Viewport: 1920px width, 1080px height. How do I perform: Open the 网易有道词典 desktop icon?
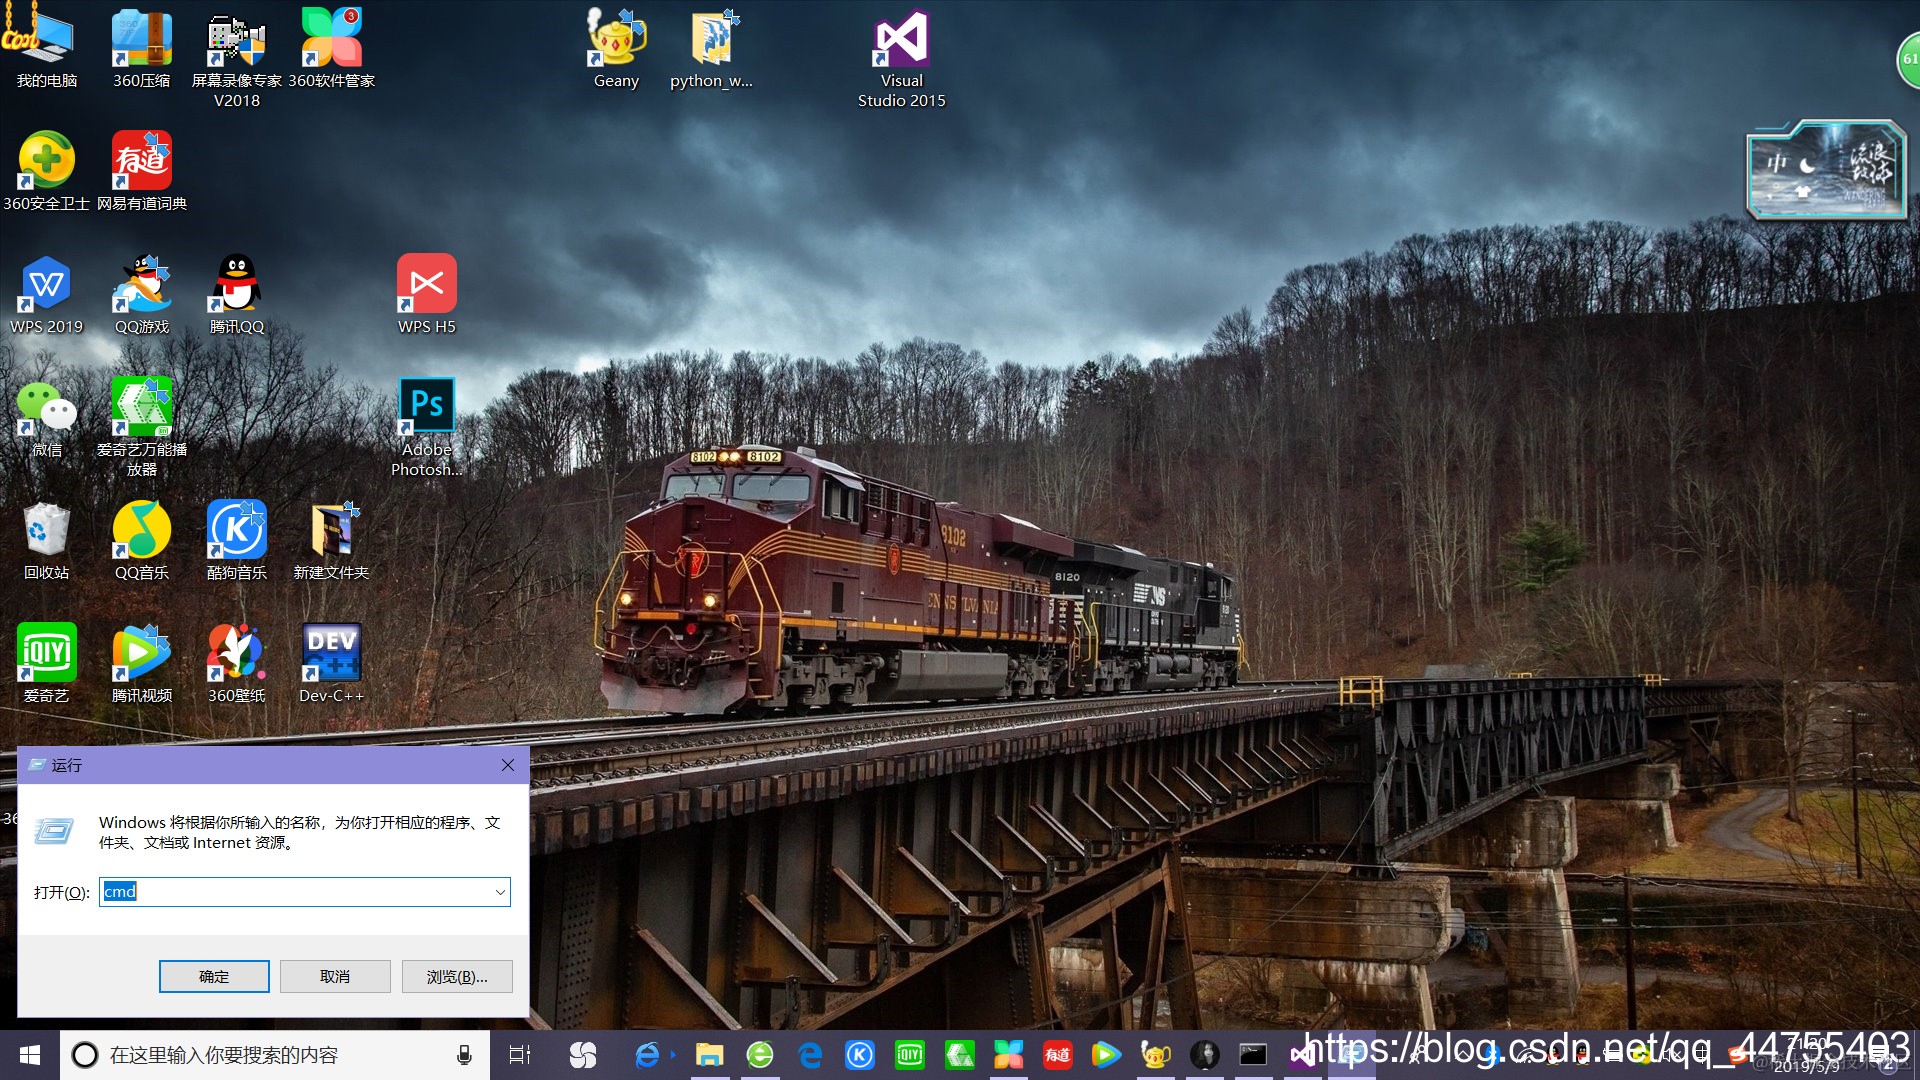pyautogui.click(x=141, y=161)
